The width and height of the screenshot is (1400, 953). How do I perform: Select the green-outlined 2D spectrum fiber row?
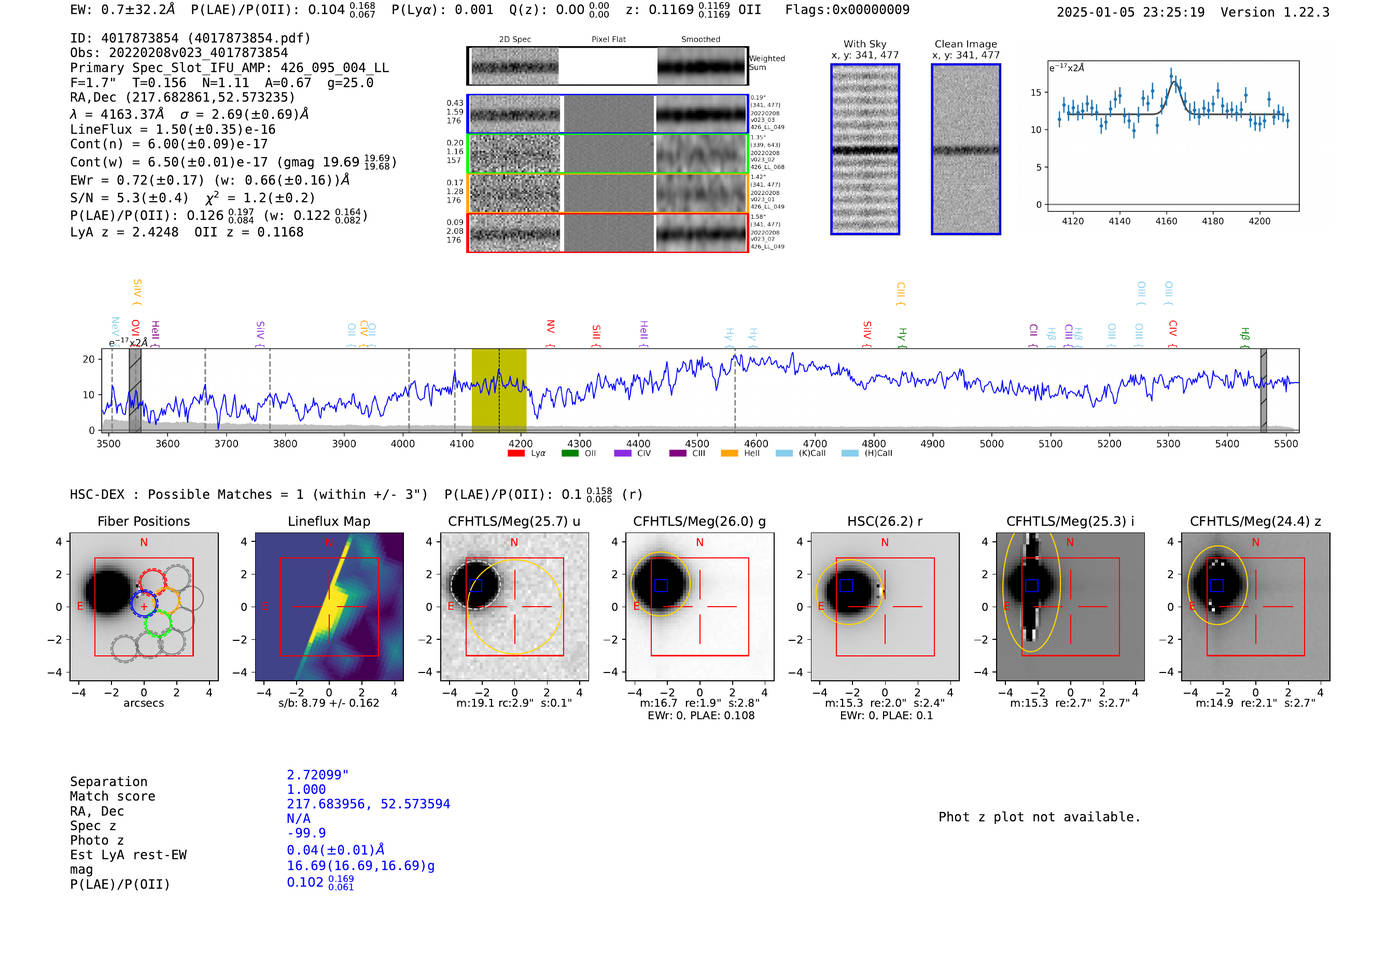click(x=608, y=154)
